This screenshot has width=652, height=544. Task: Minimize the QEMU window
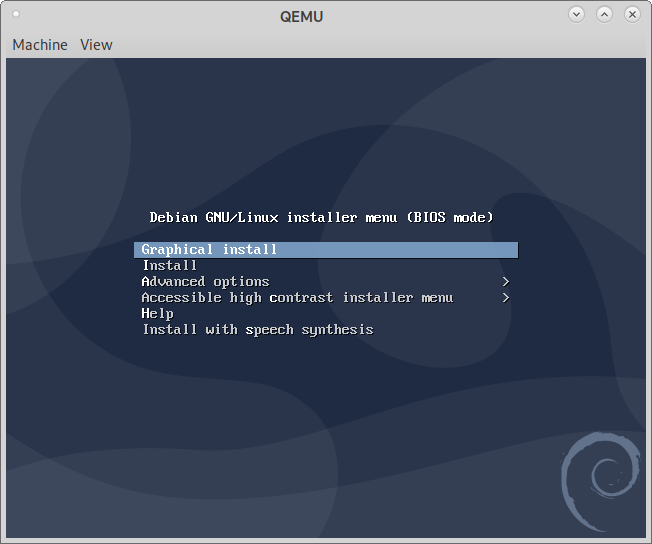(576, 15)
